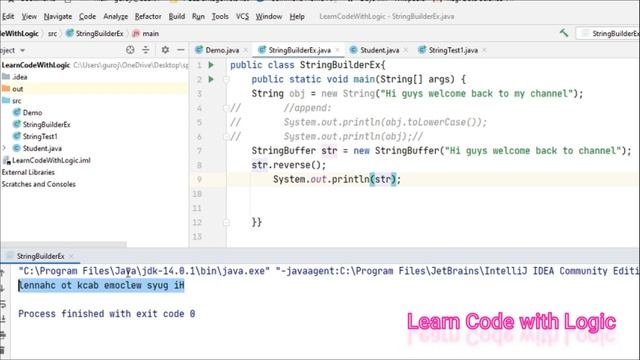The height and width of the screenshot is (360, 640).
Task: Open the Tools menu
Action: point(220,16)
